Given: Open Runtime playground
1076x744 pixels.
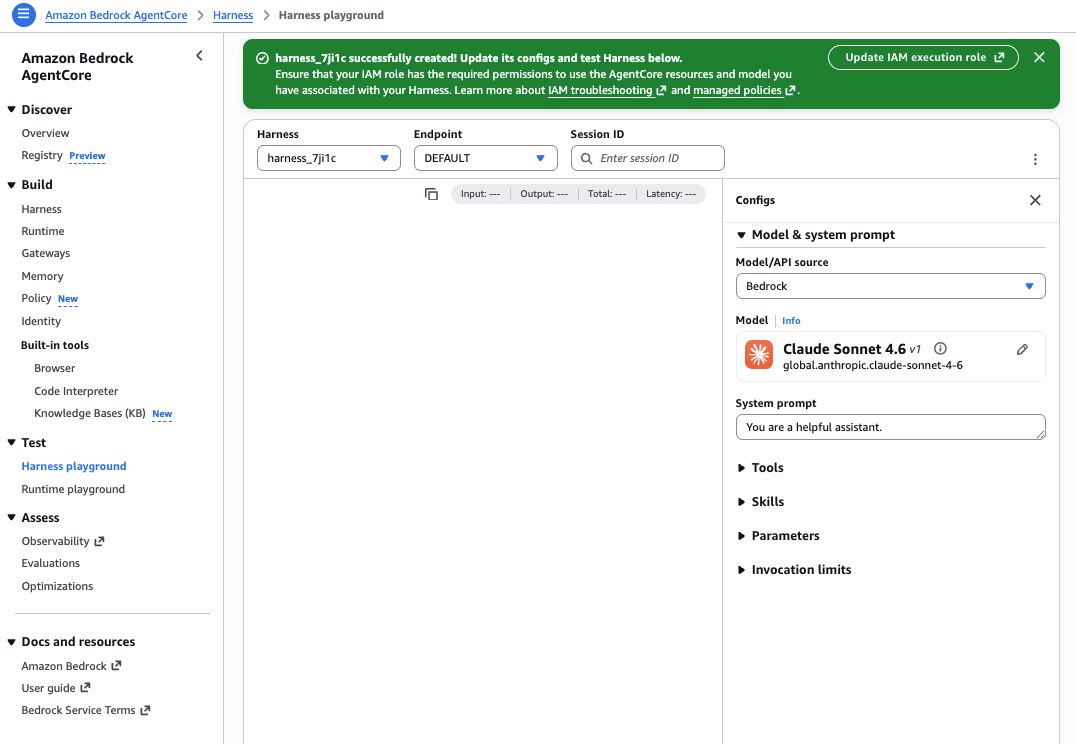Looking at the screenshot, I should 73,489.
